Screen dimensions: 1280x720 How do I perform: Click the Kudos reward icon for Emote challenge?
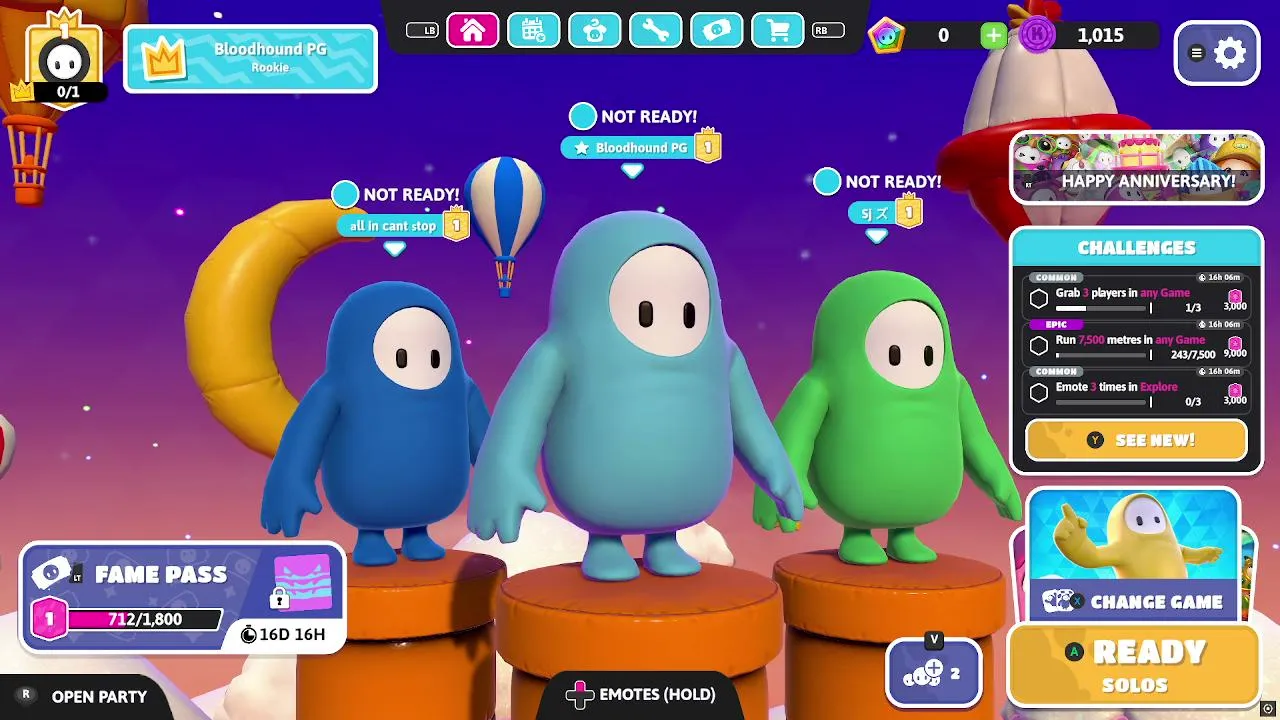tap(1235, 391)
